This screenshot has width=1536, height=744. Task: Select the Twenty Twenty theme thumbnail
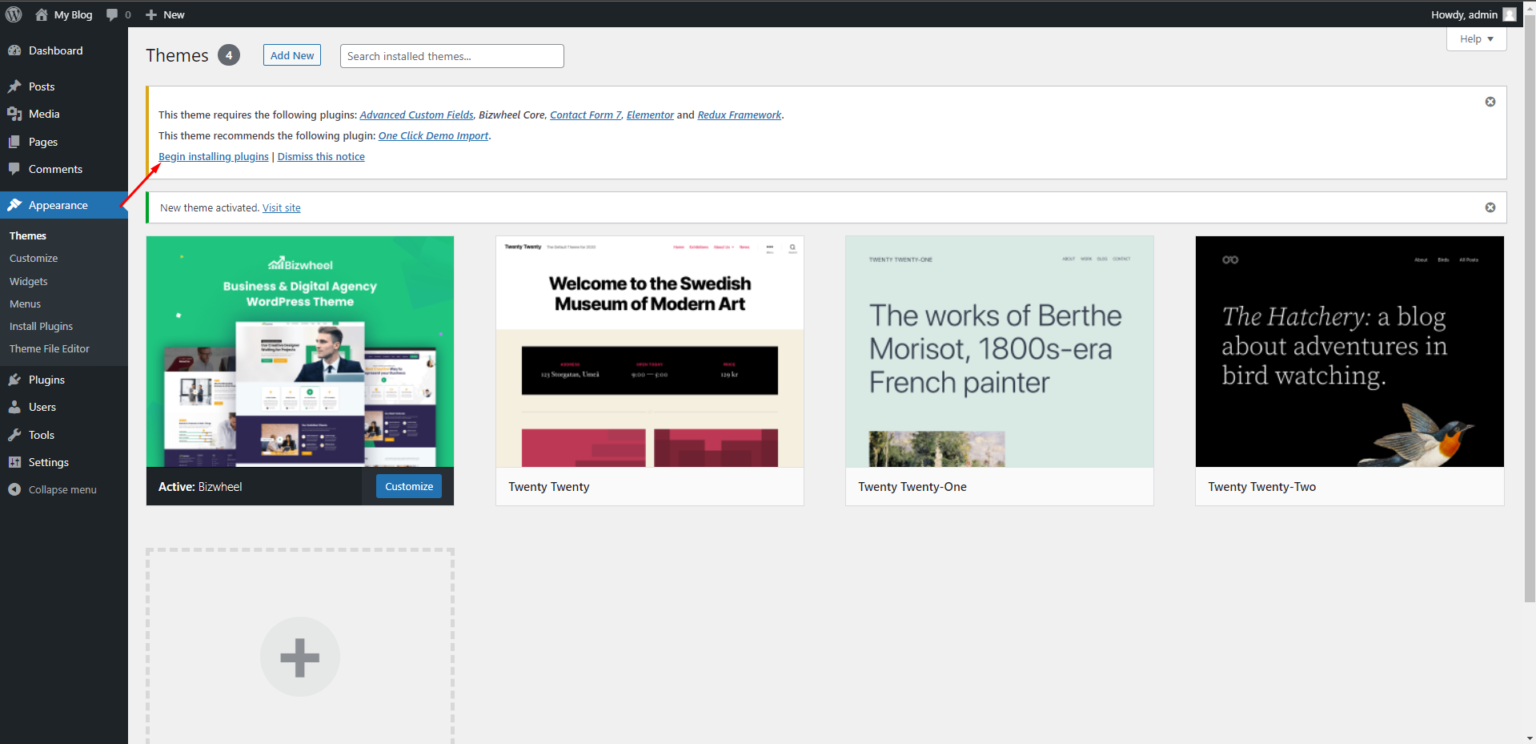point(650,351)
